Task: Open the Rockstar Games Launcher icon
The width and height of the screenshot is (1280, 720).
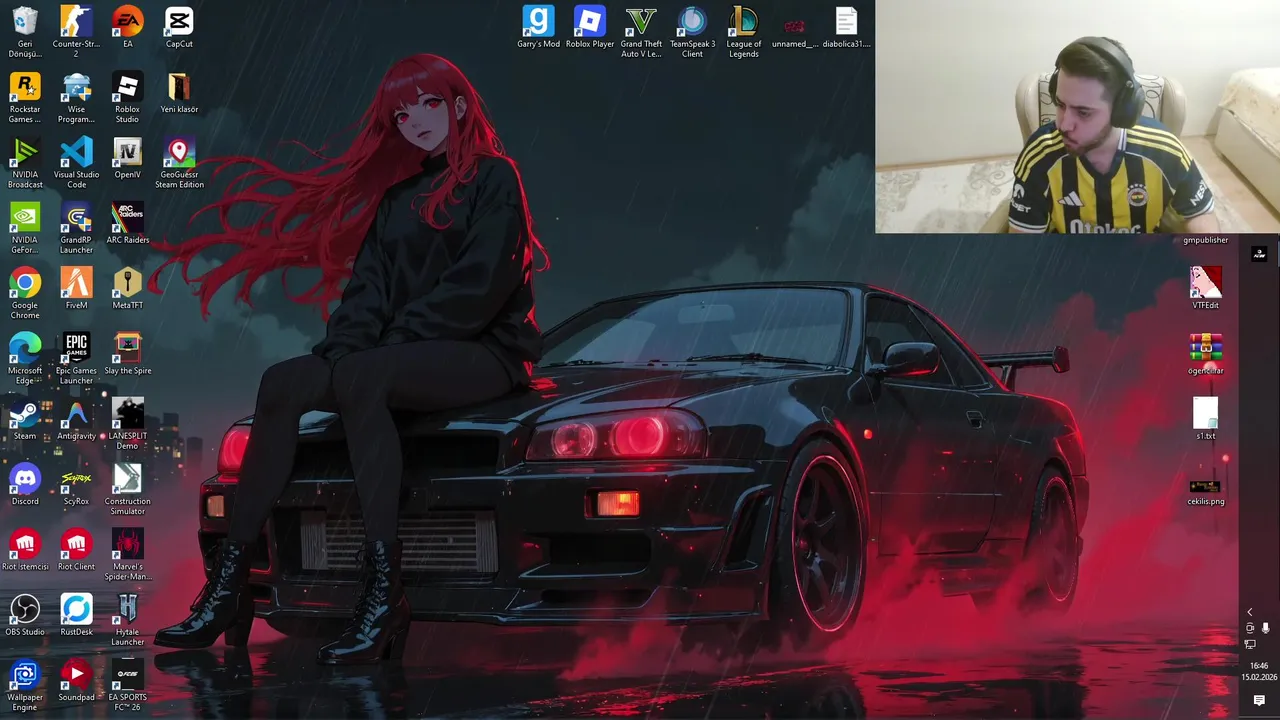Action: (x=25, y=97)
